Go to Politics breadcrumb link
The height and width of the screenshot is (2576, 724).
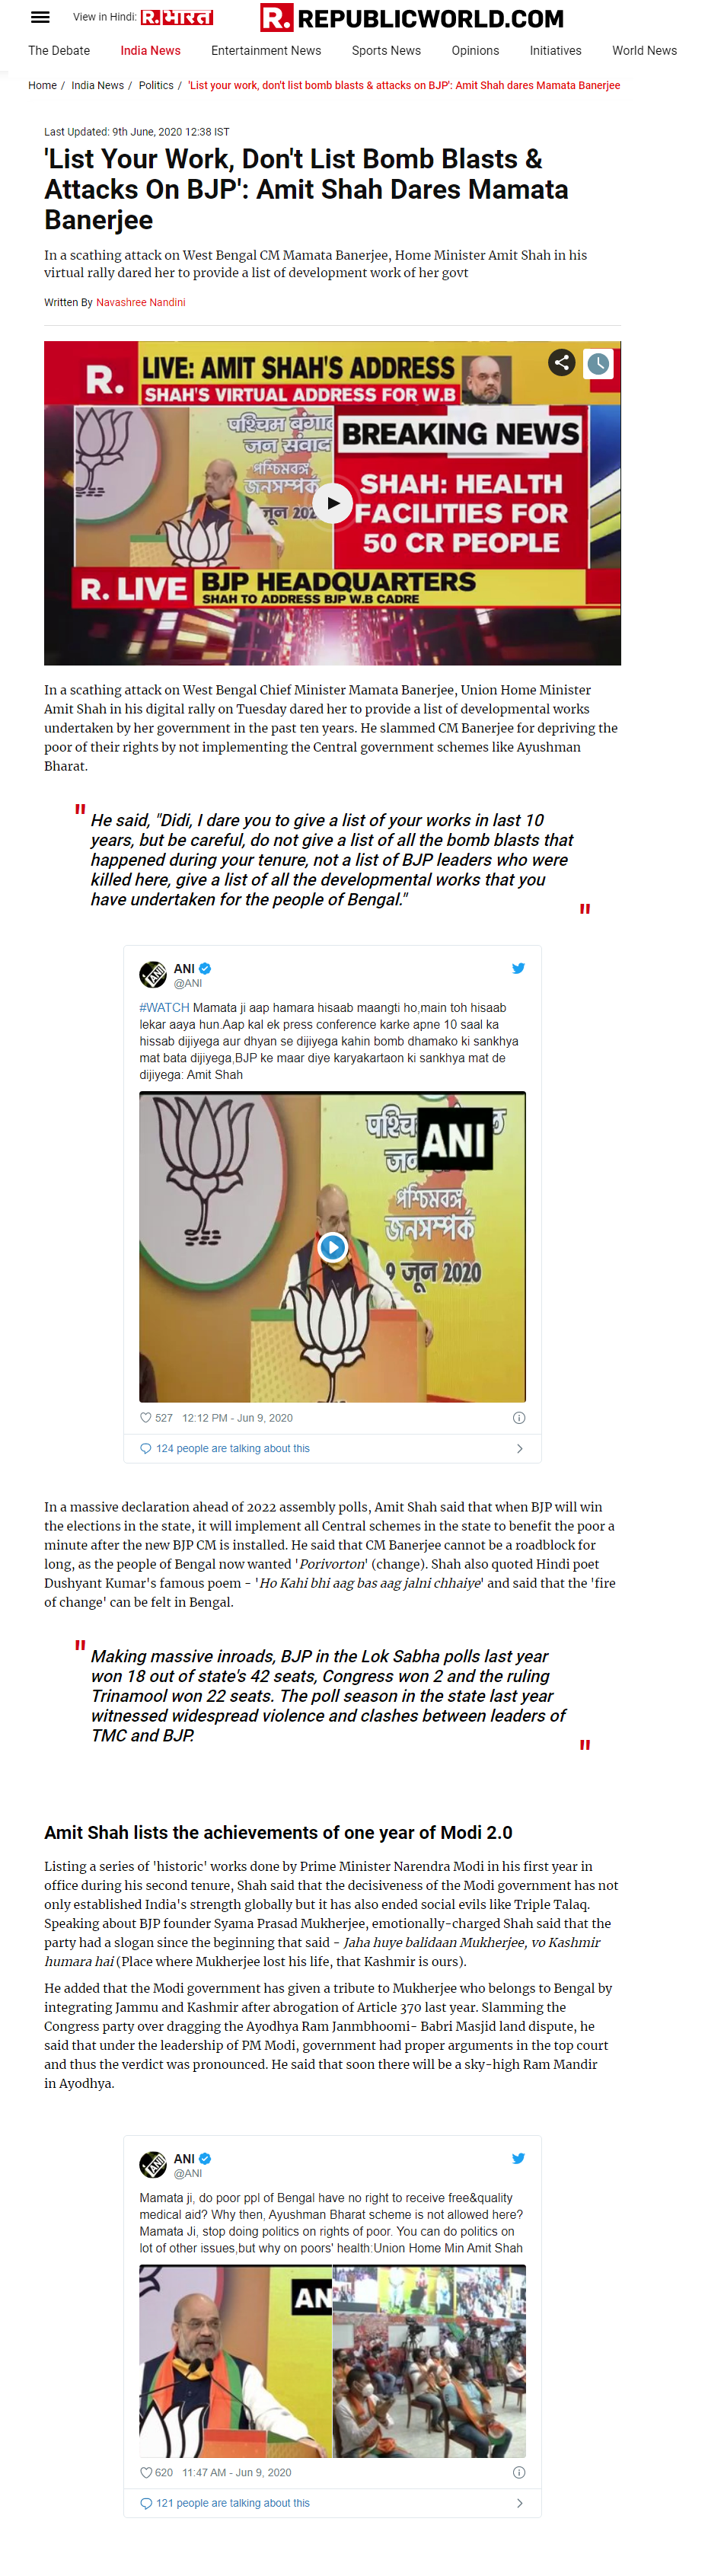[x=156, y=86]
